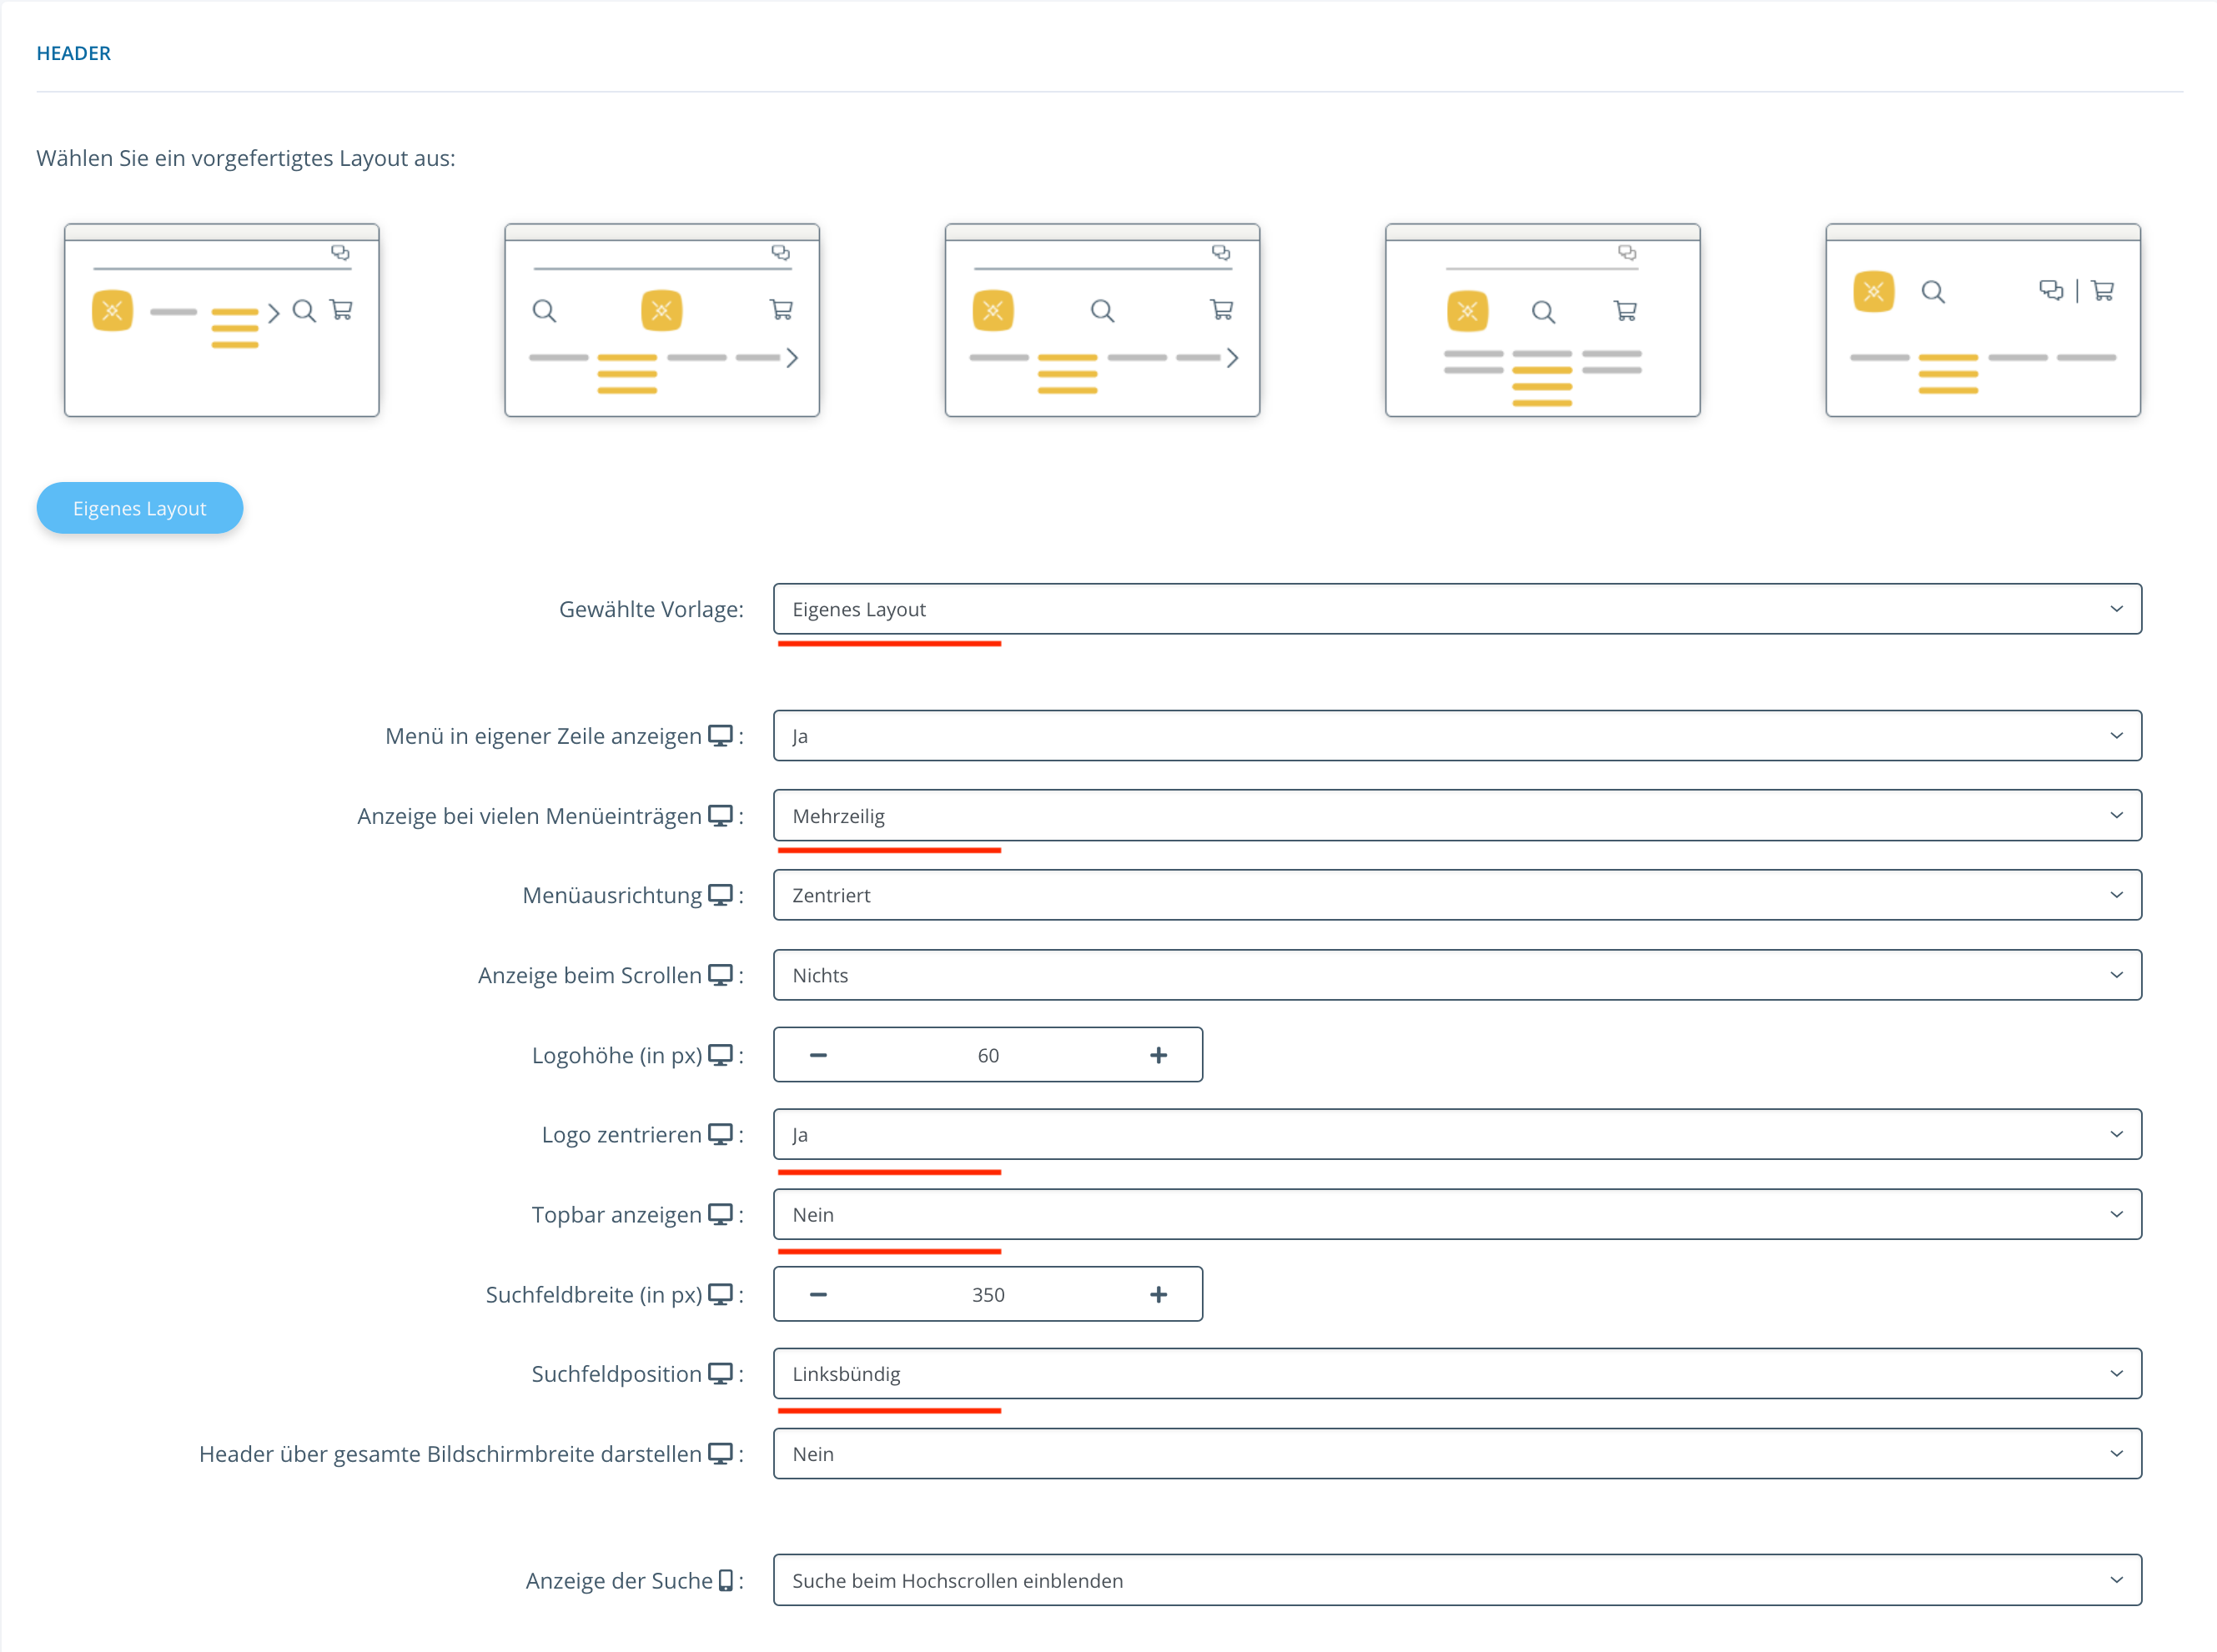Click the Logohöhe value field showing 60
Viewport: 2217px width, 1652px height.
(x=988, y=1055)
